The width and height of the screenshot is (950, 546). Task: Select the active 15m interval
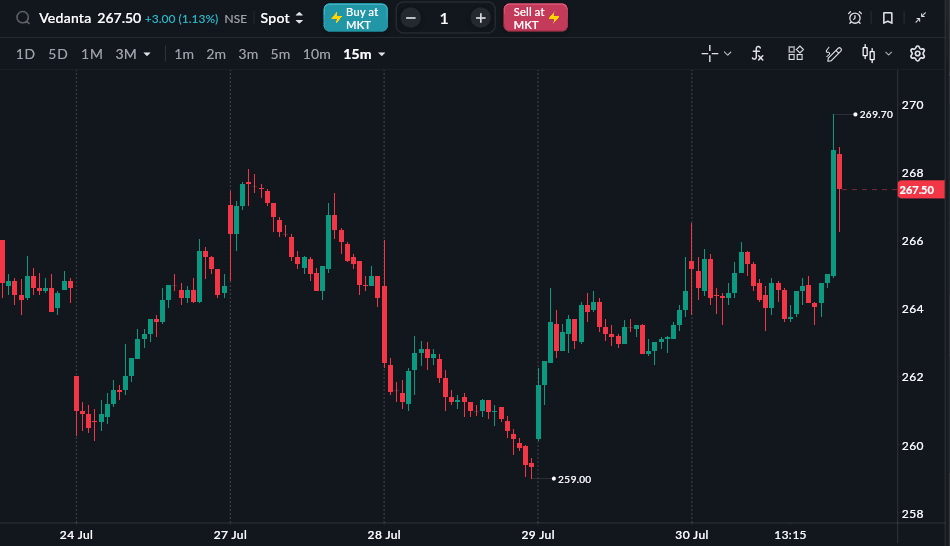[357, 54]
